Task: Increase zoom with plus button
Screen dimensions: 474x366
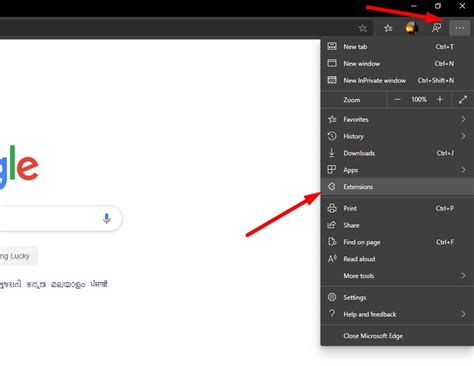Action: click(x=440, y=99)
